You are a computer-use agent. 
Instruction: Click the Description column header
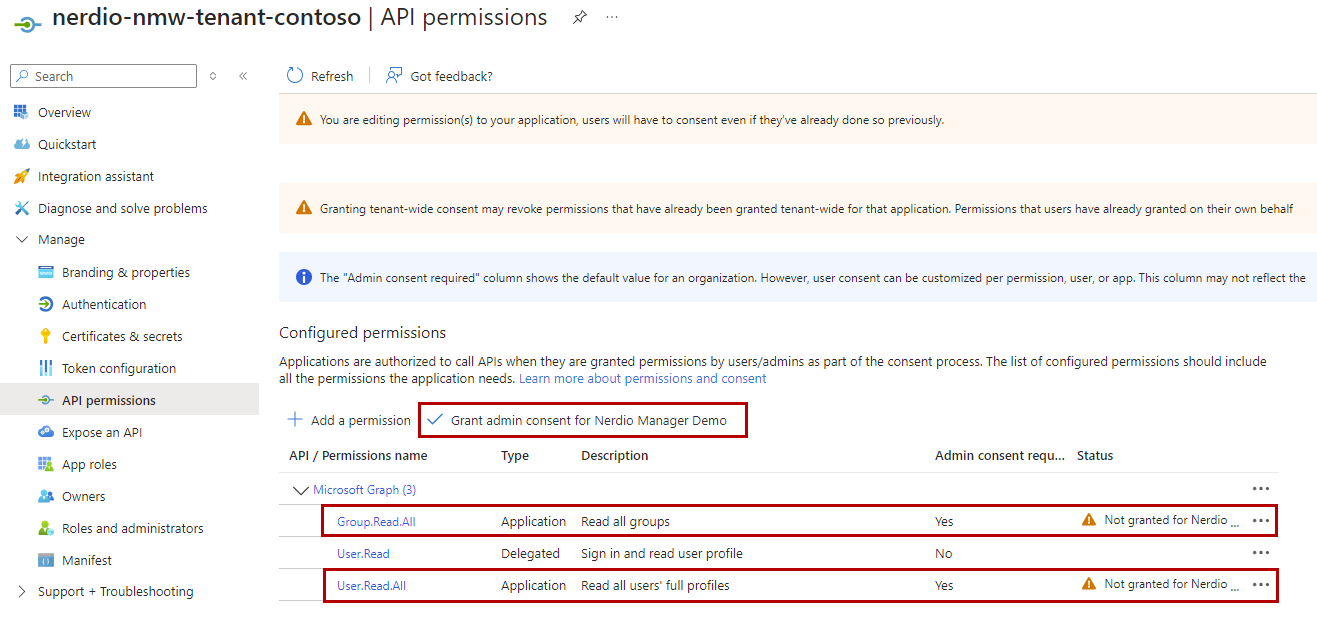pyautogui.click(x=615, y=455)
